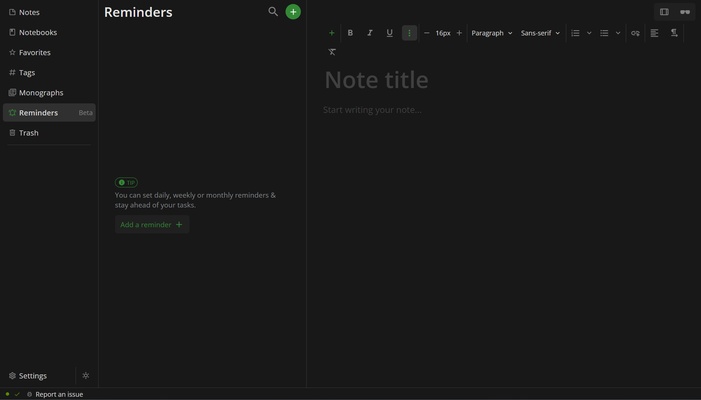Screen dimensions: 701x400
Task: Open the Tags section
Action: pos(49,72)
